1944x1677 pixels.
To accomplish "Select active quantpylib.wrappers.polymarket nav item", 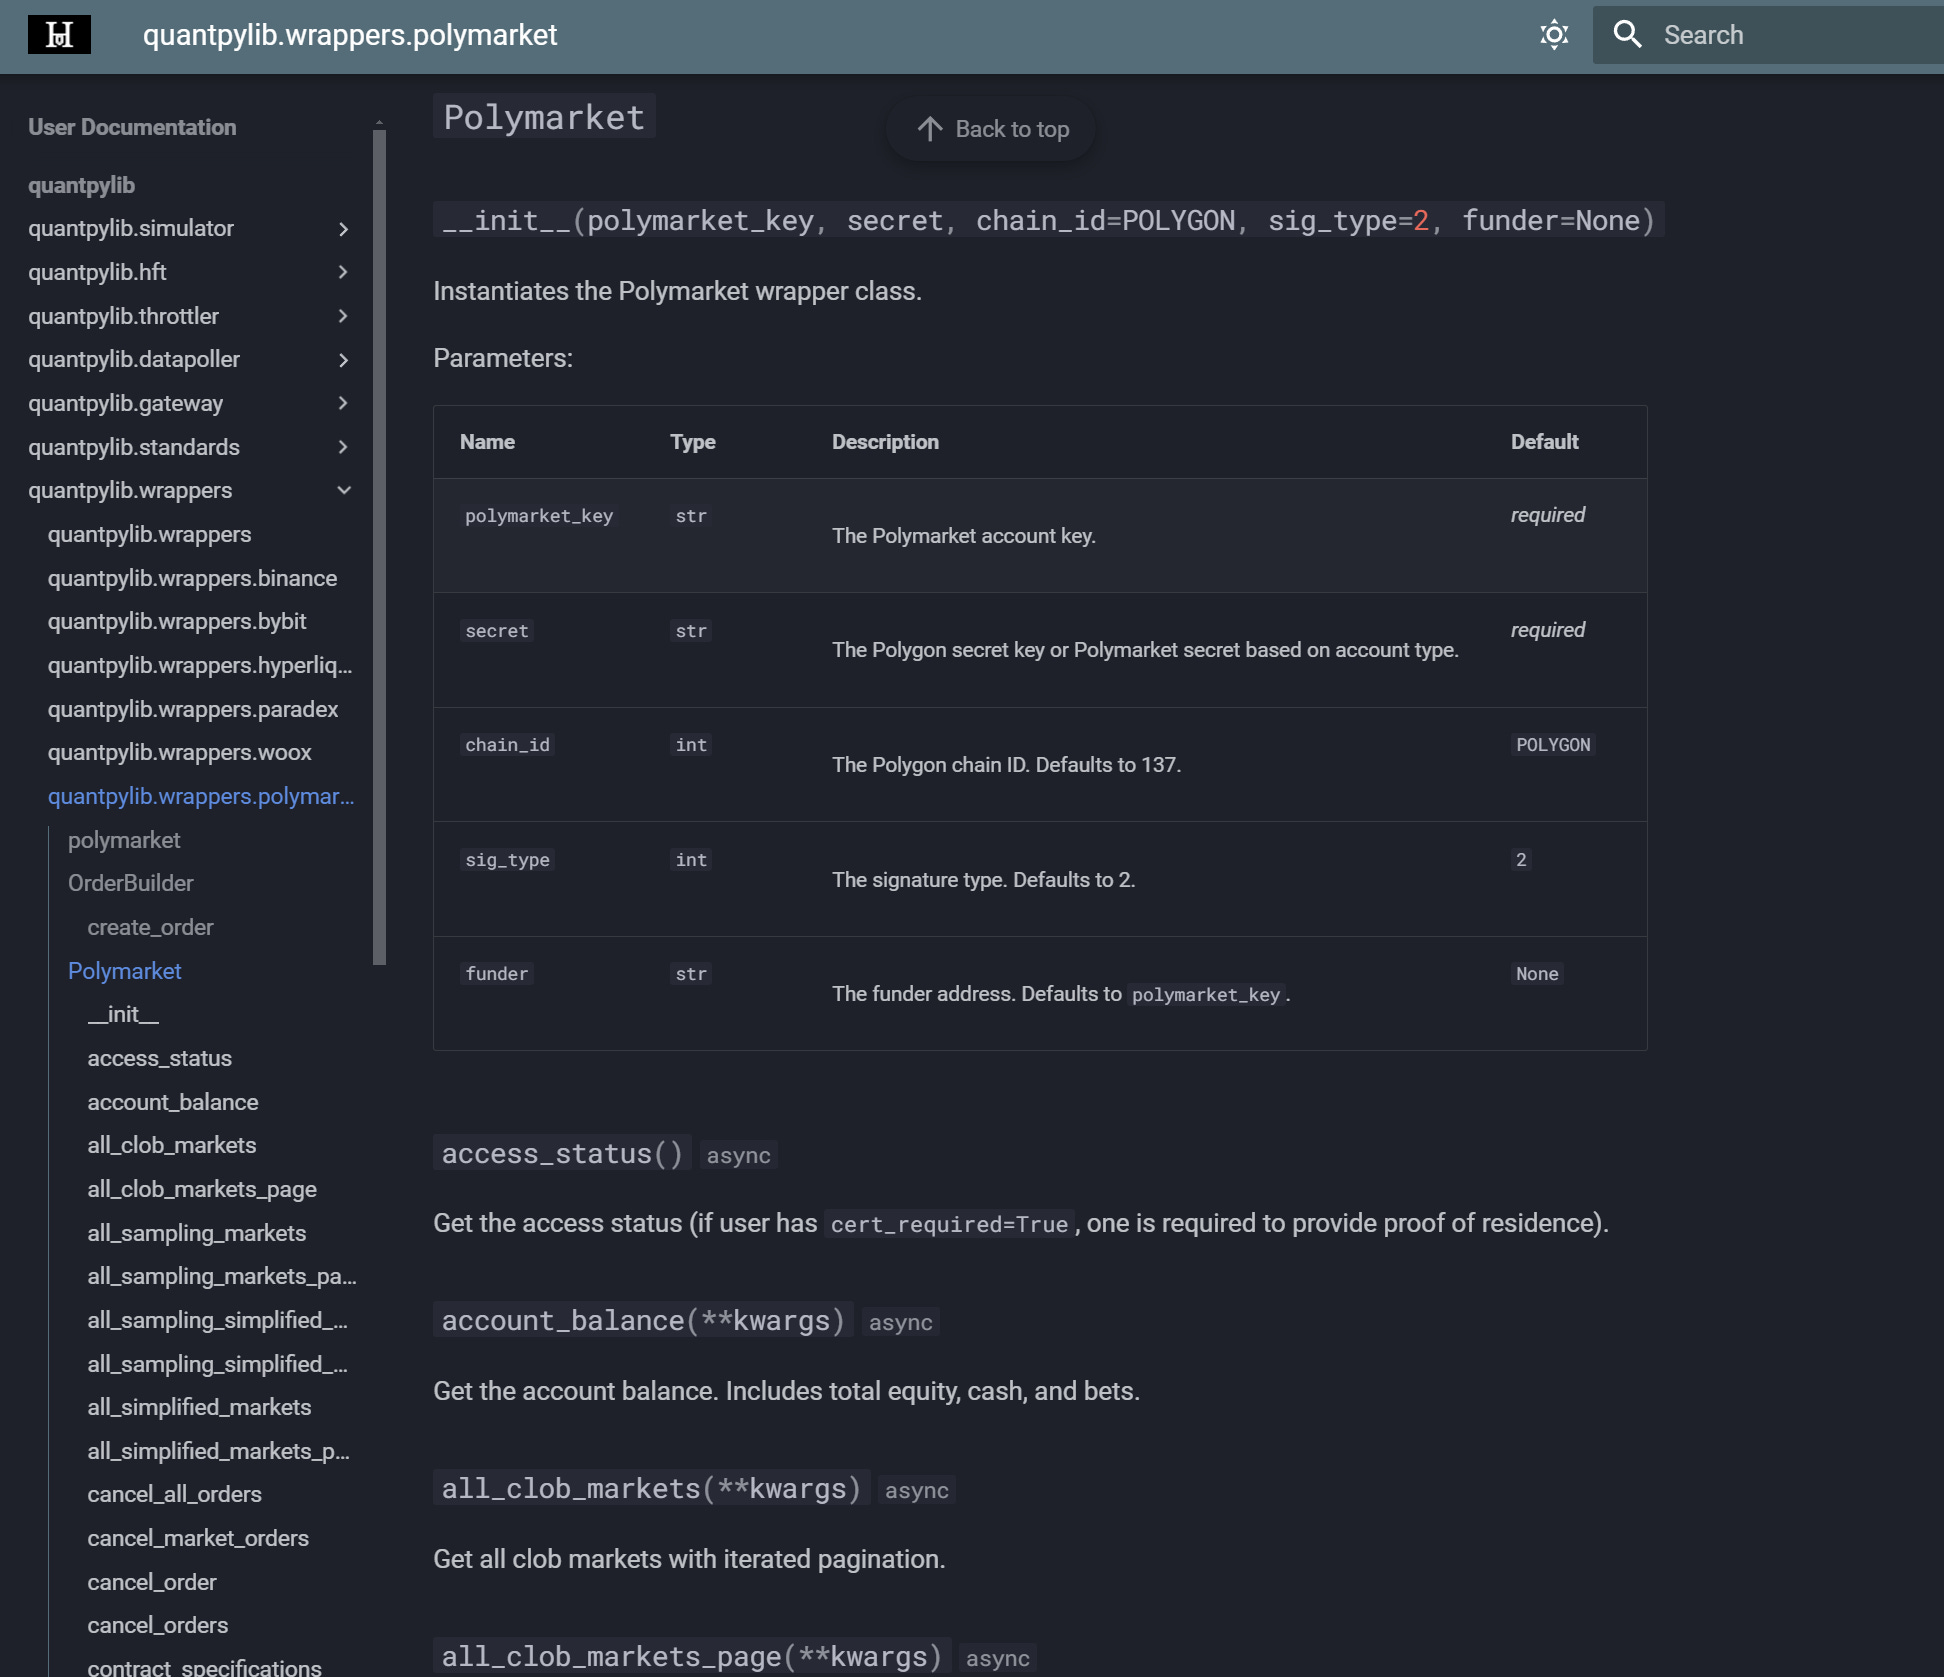I will tap(201, 796).
